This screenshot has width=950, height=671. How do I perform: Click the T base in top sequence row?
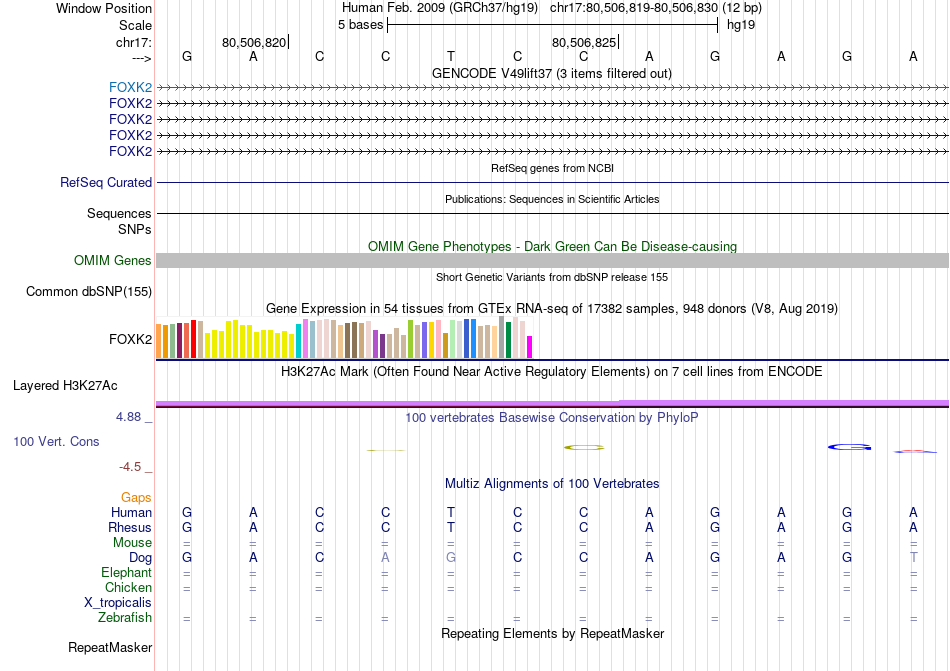coord(451,56)
